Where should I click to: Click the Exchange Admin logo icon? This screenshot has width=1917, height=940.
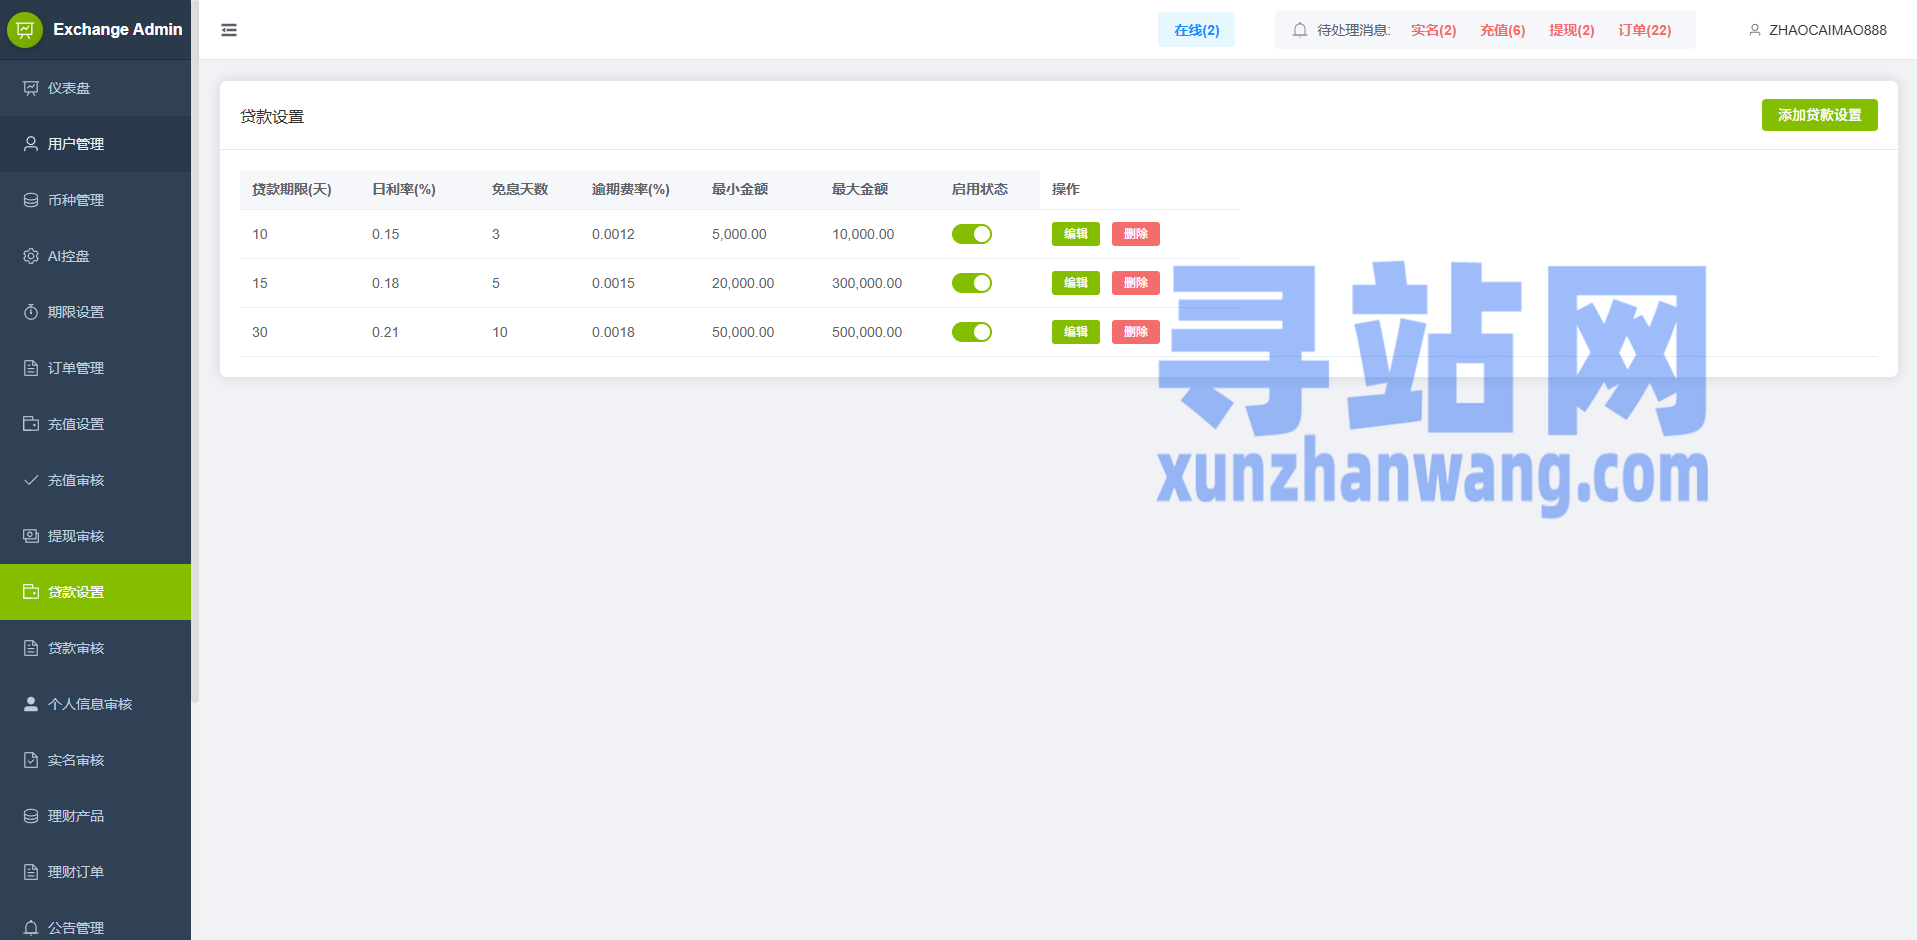click(25, 30)
